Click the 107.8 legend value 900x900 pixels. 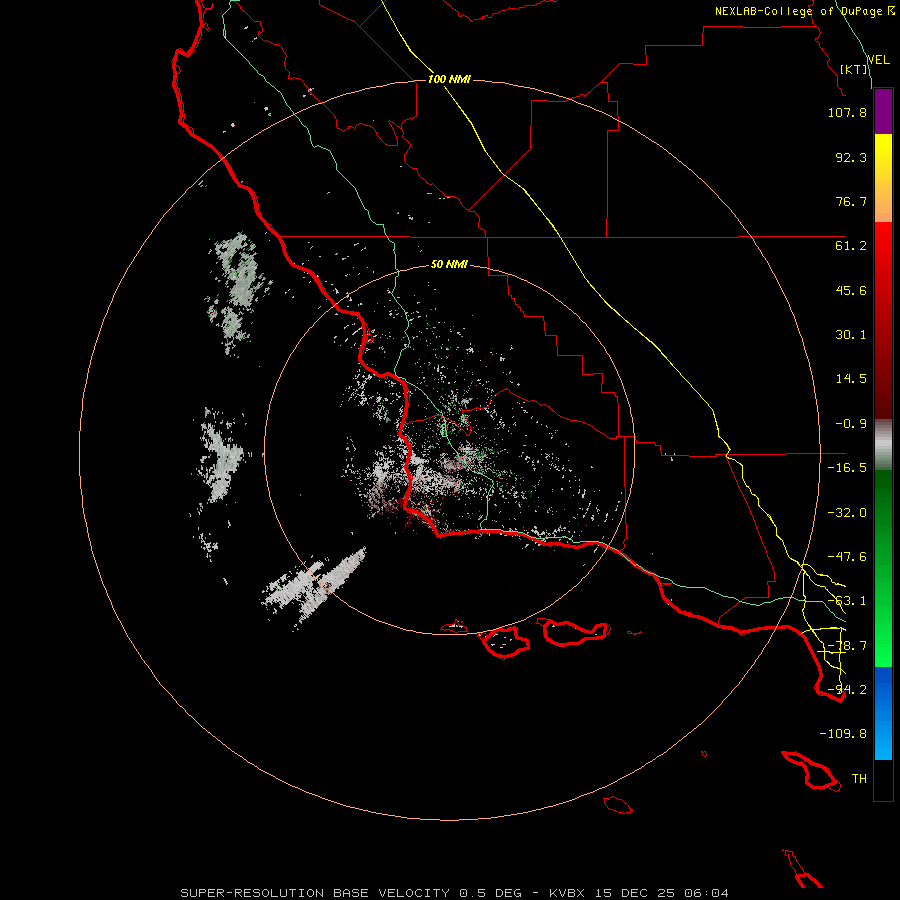[x=847, y=112]
